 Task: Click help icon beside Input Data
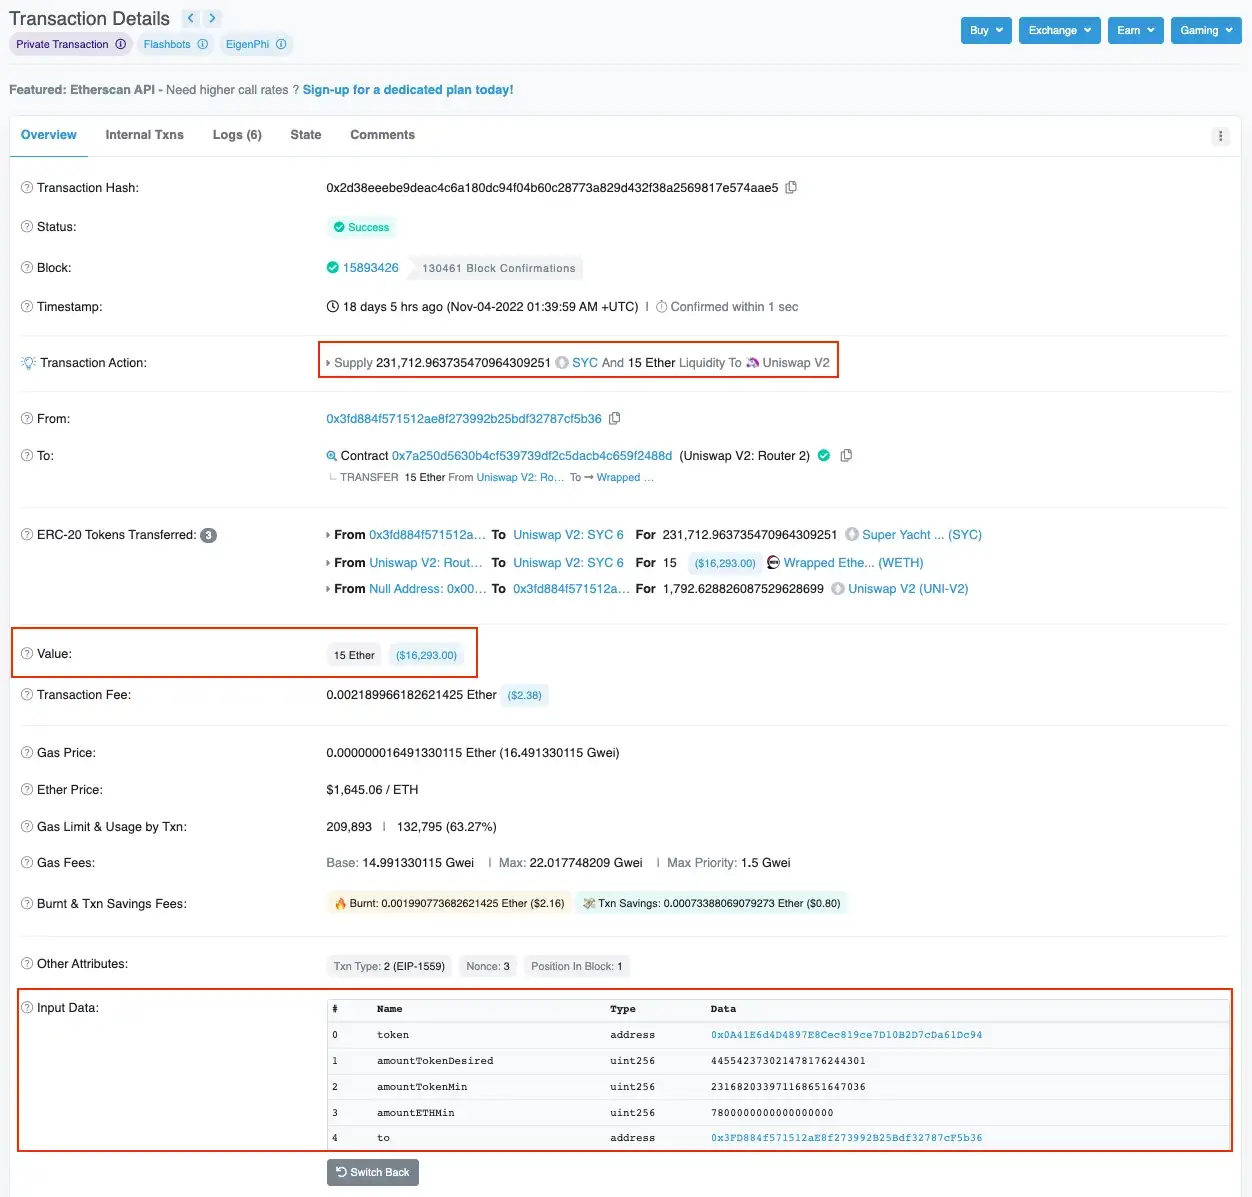pyautogui.click(x=27, y=1007)
